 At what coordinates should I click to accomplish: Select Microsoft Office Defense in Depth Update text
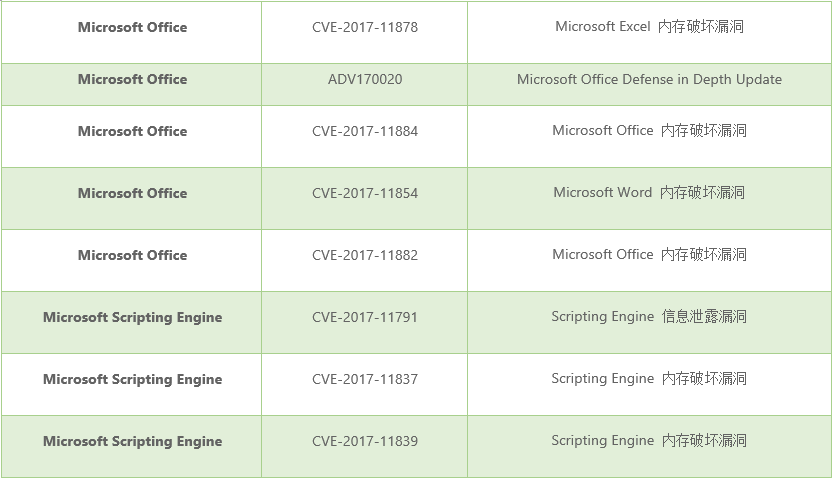click(x=649, y=80)
